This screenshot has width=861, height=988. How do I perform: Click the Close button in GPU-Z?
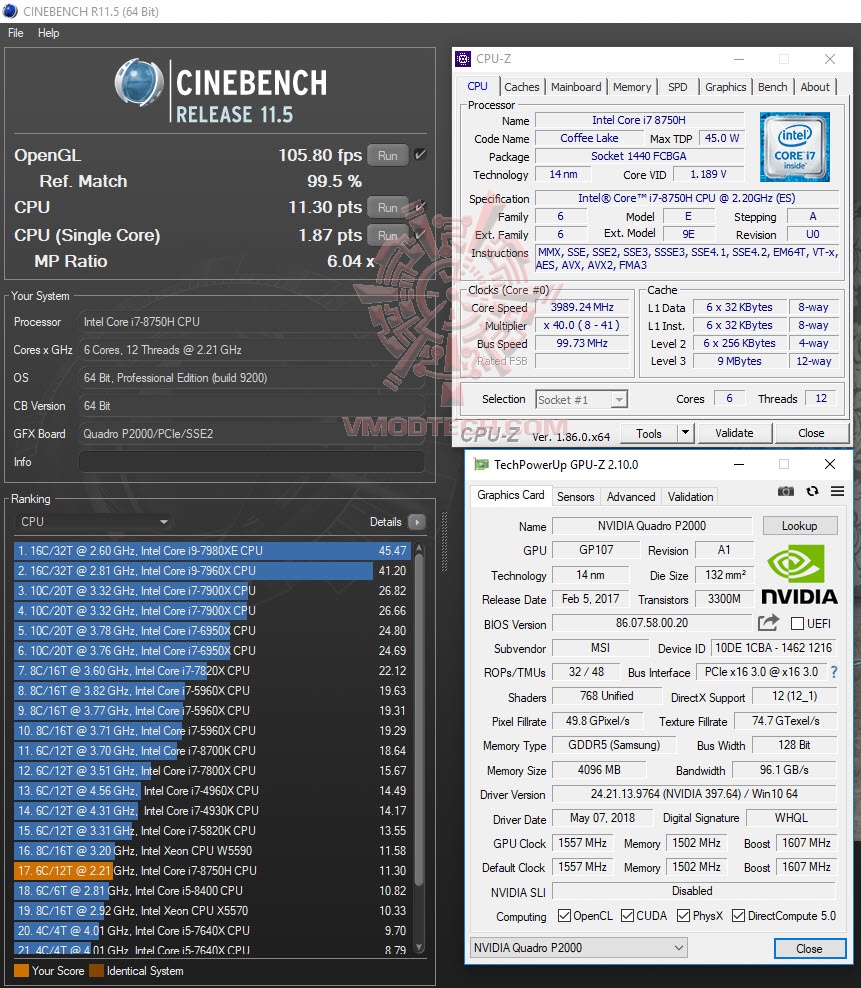click(x=809, y=948)
